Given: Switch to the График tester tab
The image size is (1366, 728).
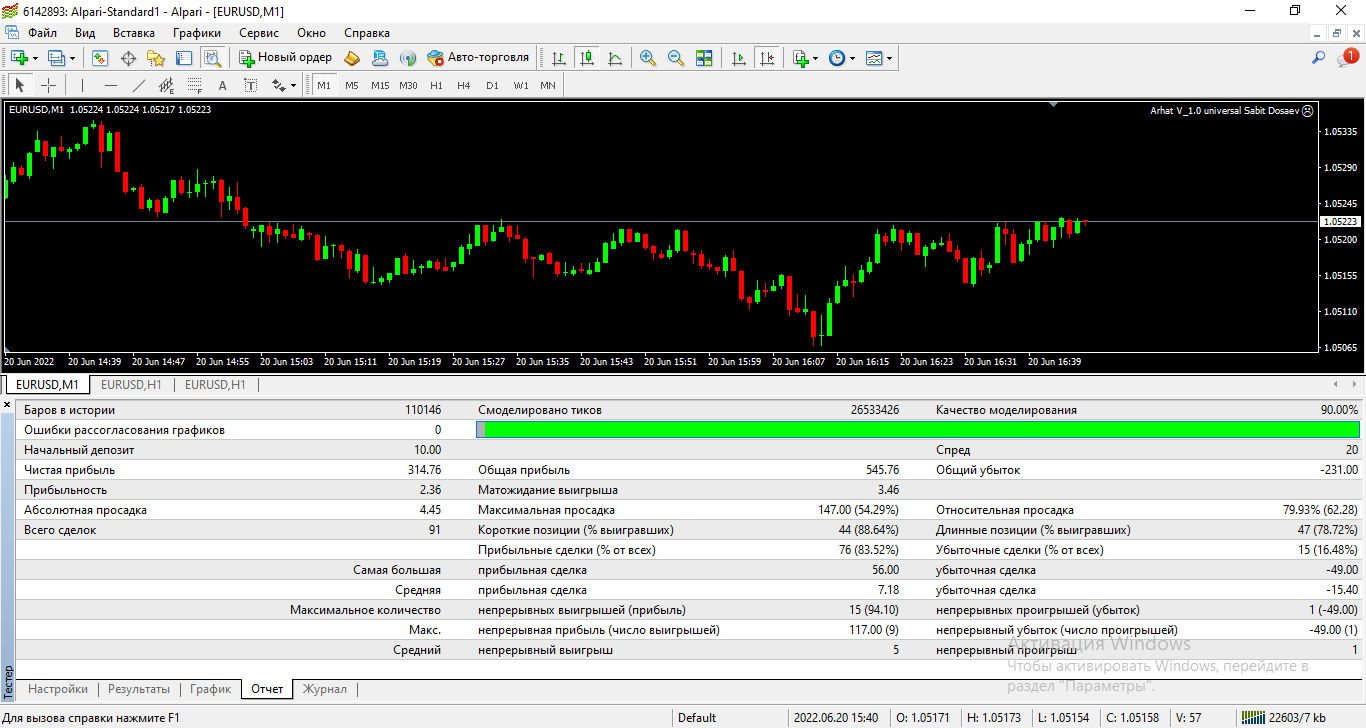Looking at the screenshot, I should pos(210,689).
